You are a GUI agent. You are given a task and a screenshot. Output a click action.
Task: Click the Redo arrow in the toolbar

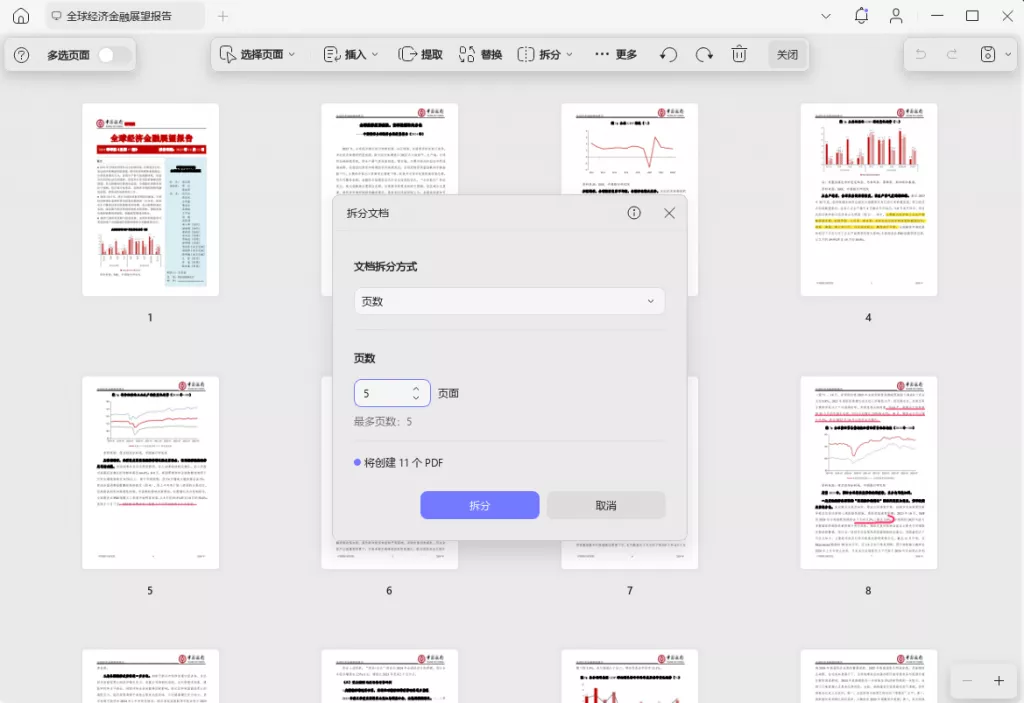[703, 54]
